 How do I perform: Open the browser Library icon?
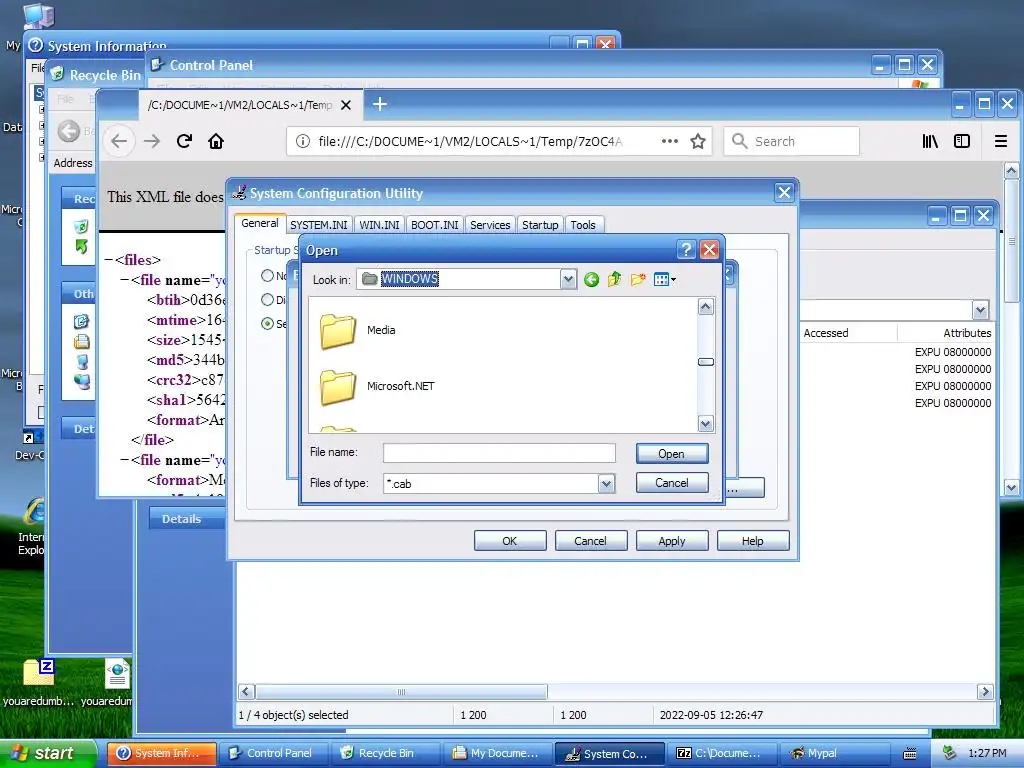click(930, 141)
